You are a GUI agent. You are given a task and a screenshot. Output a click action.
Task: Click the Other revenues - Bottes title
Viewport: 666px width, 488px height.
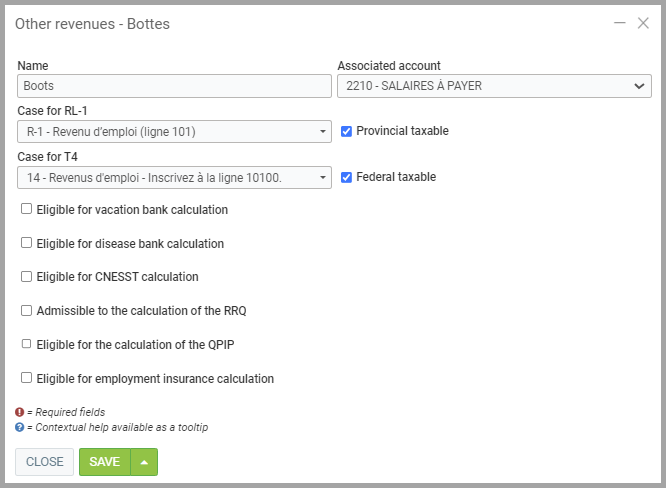tap(92, 24)
